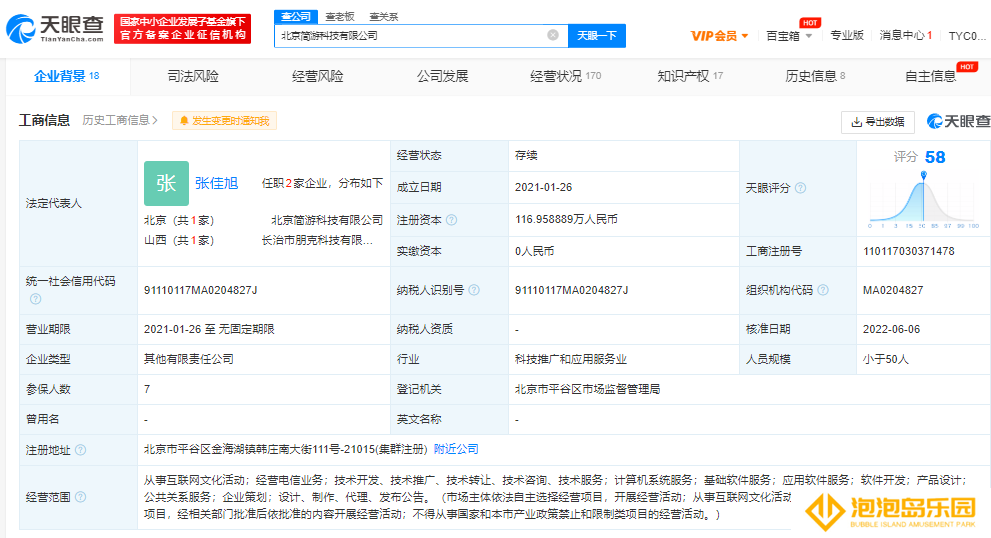This screenshot has width=991, height=538.
Task: Open the 历史信息 tab
Action: coord(815,76)
